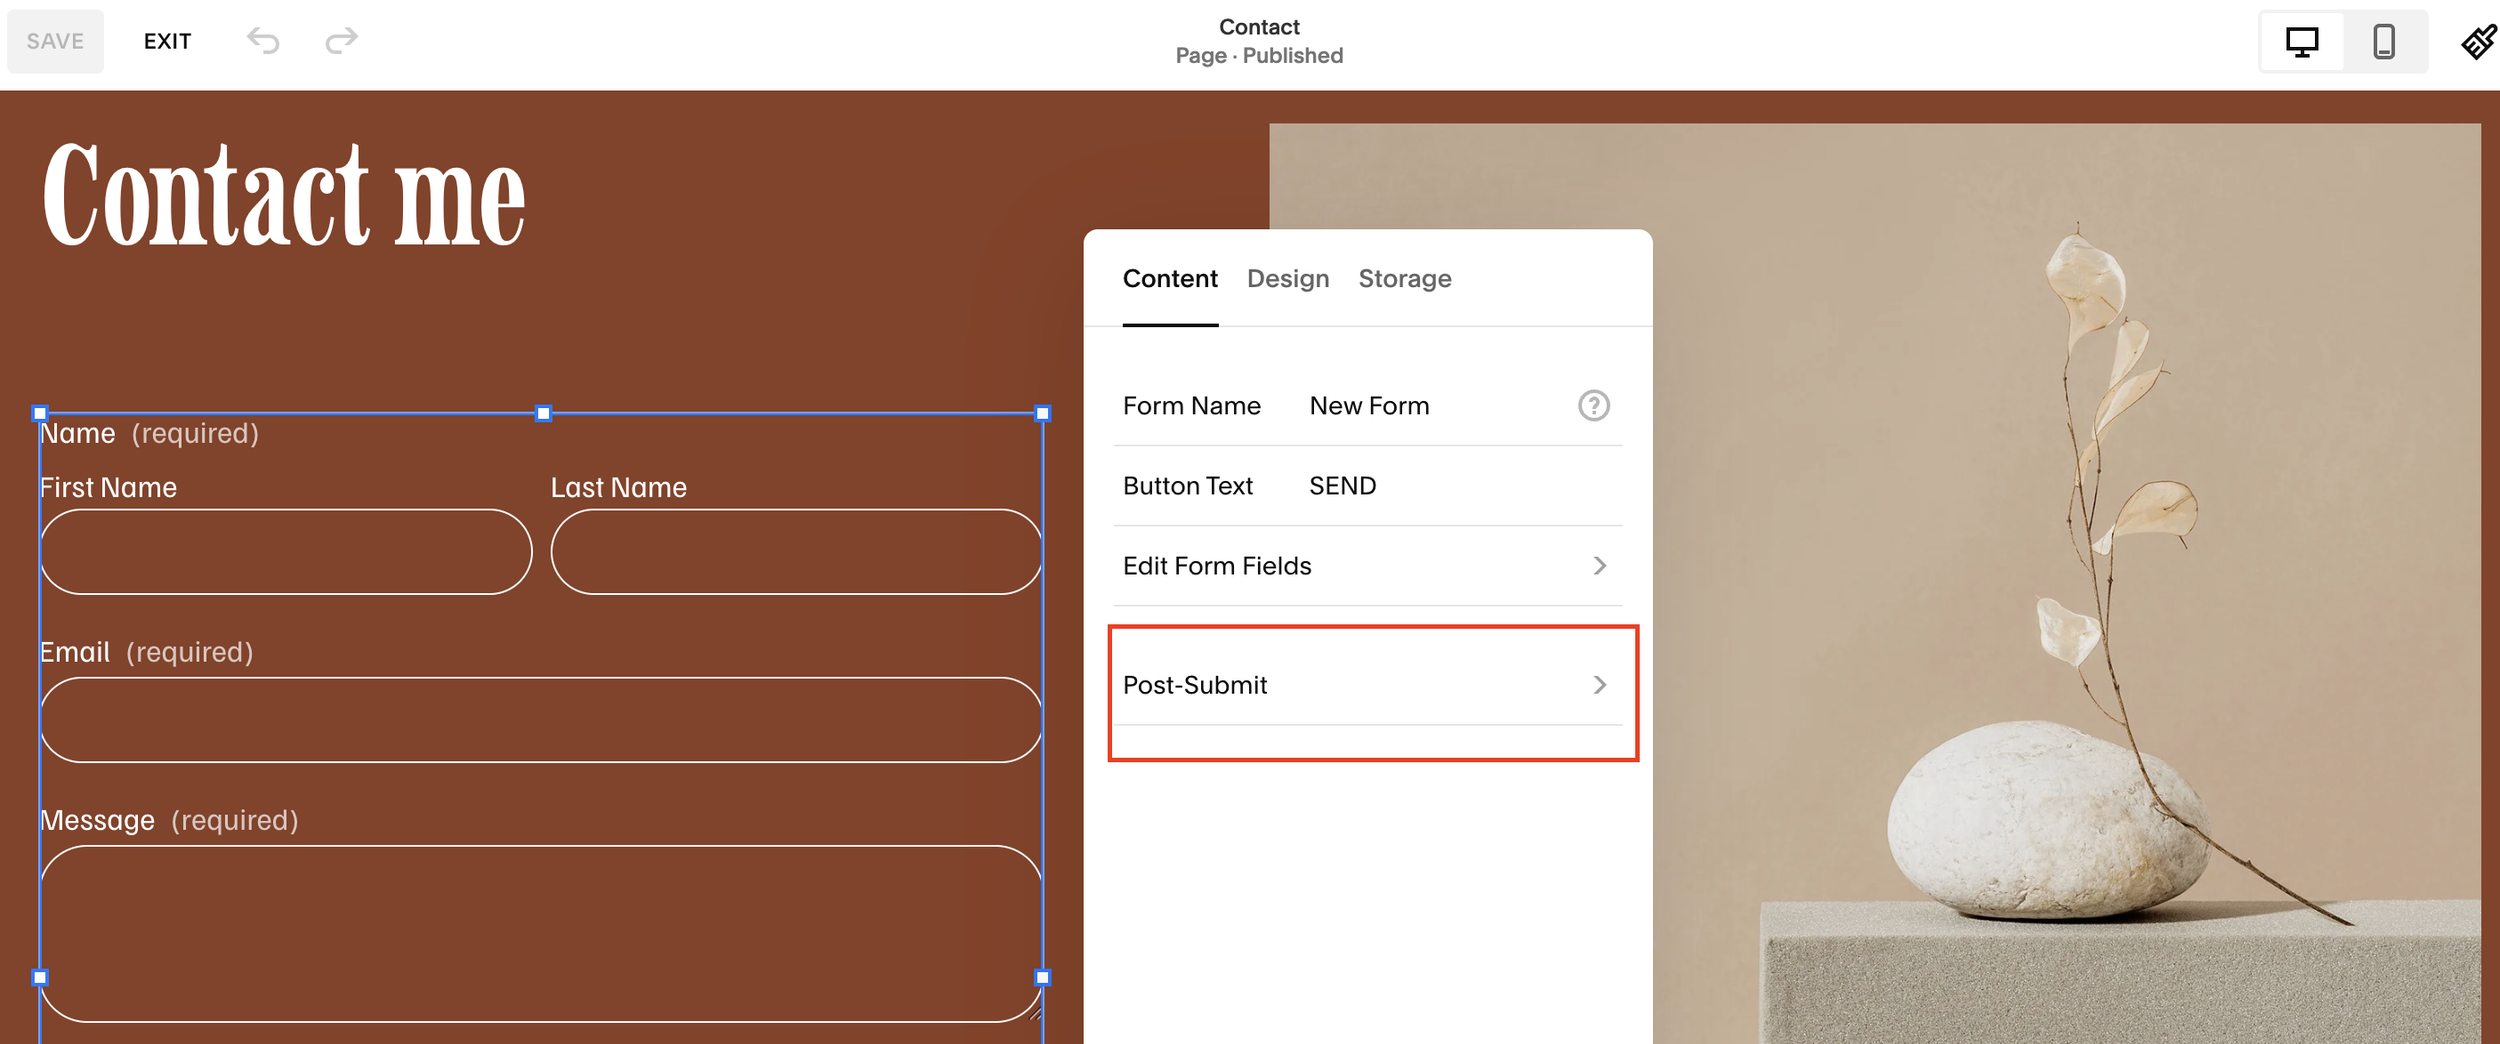Screen dimensions: 2500x1044
Task: Click the top-left form resize handle
Action: pos(40,413)
